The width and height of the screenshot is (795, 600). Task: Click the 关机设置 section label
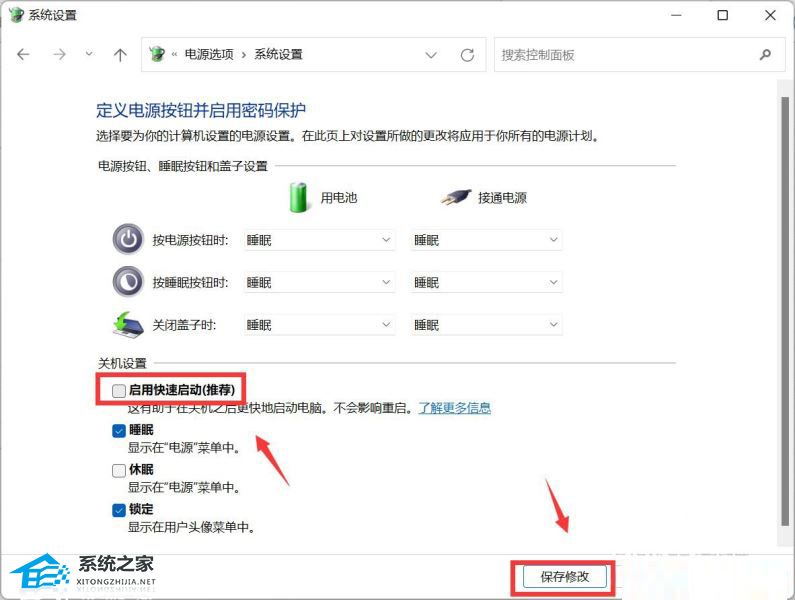[x=122, y=363]
